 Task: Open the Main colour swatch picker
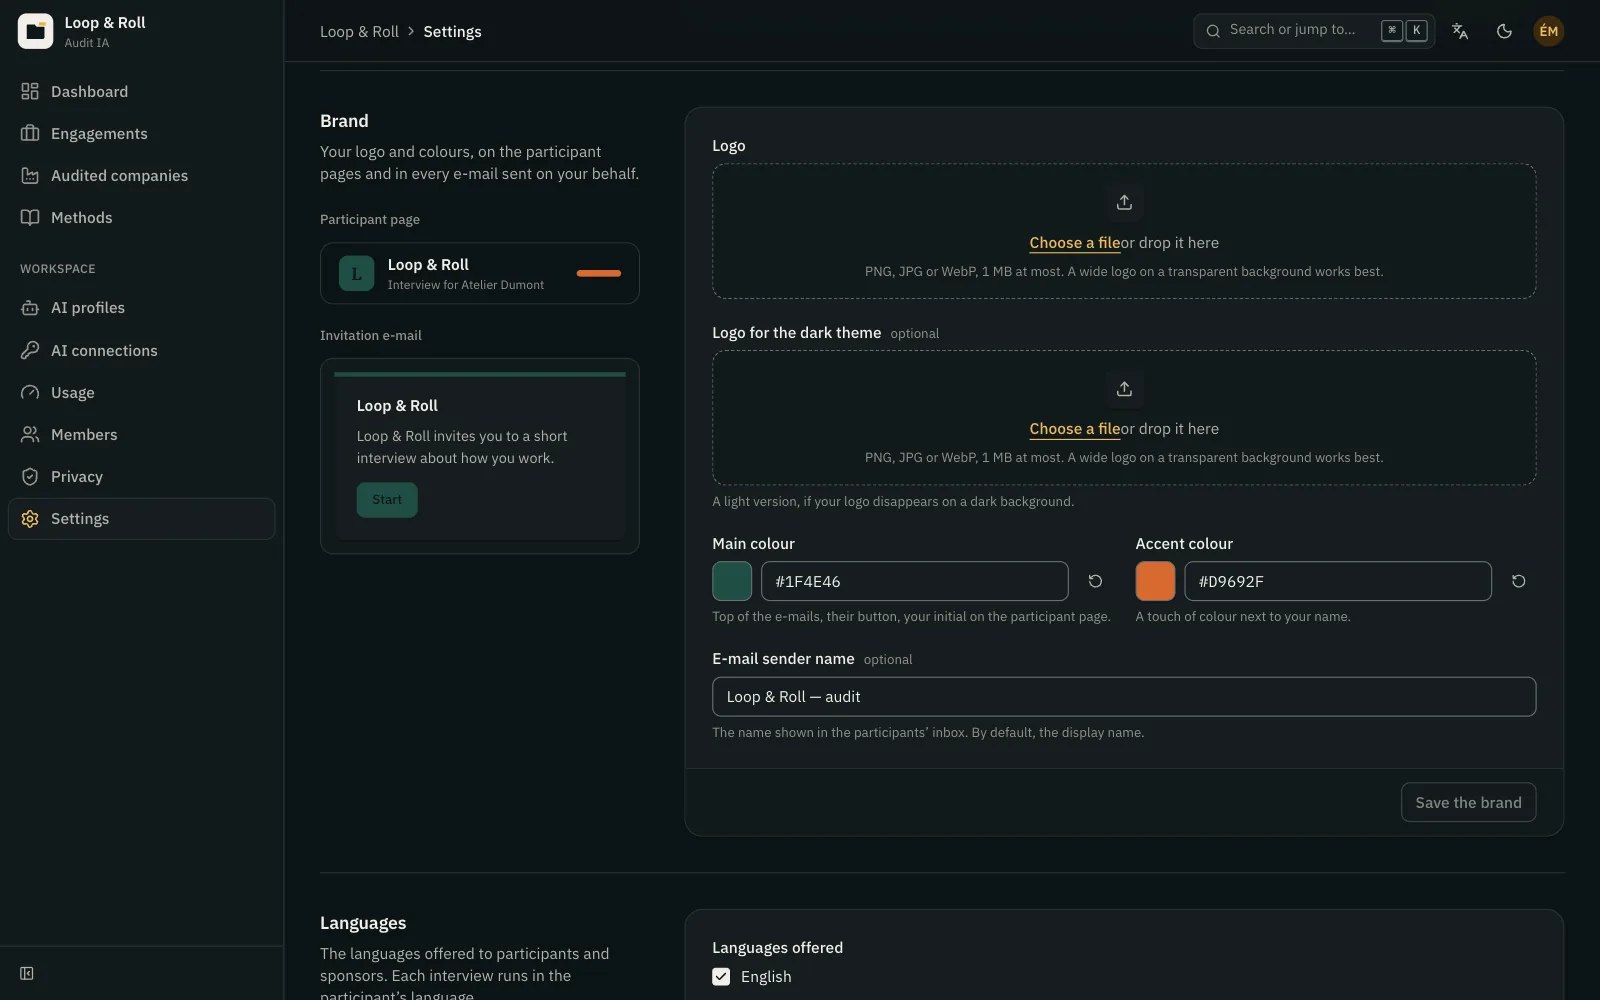732,581
